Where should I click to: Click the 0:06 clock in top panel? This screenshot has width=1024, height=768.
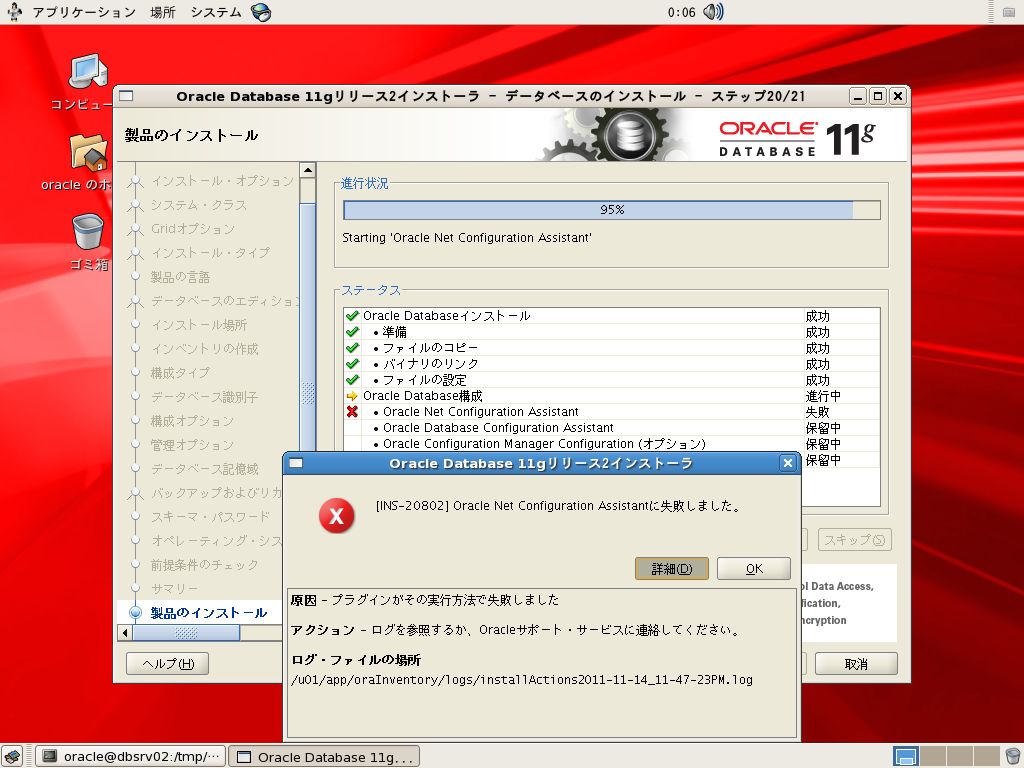(681, 12)
